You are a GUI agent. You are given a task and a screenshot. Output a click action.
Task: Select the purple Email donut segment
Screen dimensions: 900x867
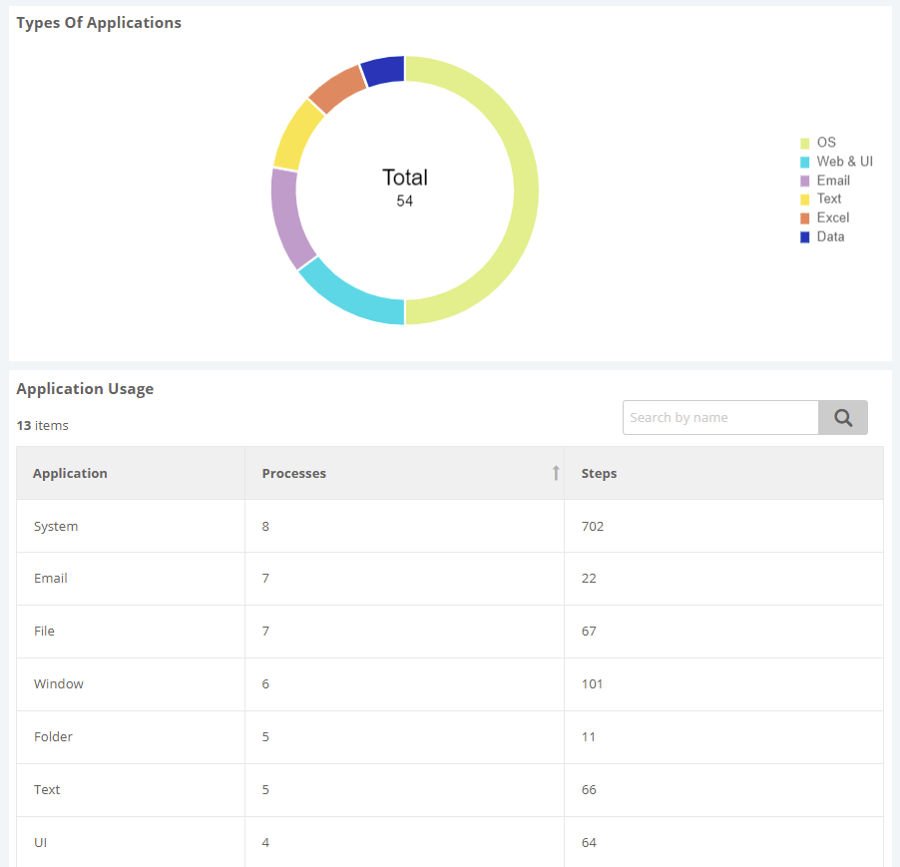(x=287, y=218)
